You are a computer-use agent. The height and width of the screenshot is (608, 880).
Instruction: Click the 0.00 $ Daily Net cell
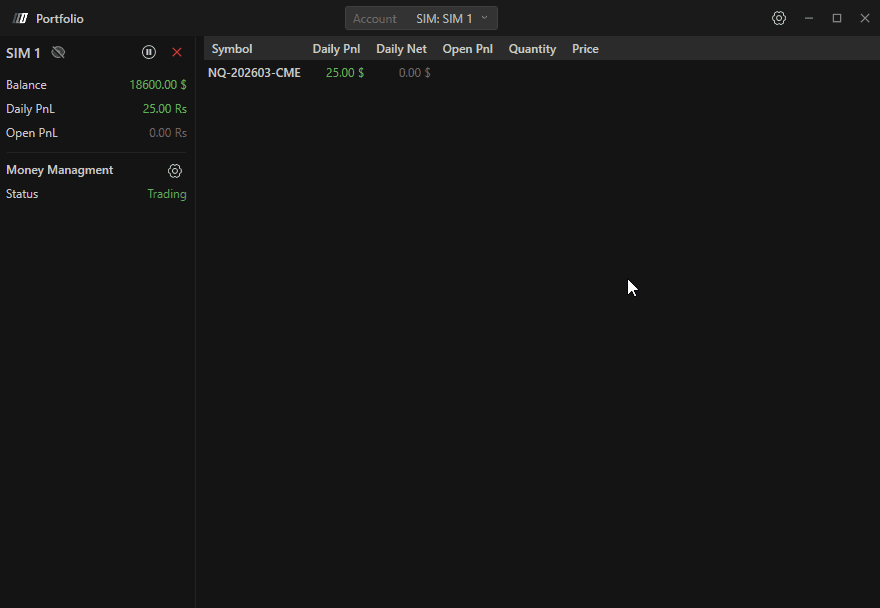pos(414,73)
